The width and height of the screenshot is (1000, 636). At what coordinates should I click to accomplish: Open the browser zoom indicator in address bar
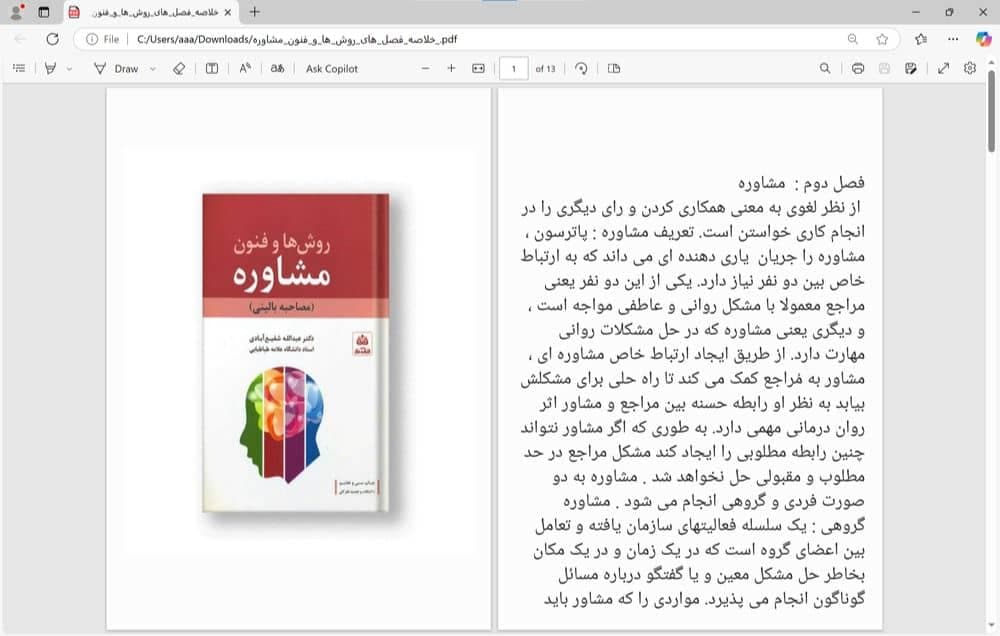point(853,39)
